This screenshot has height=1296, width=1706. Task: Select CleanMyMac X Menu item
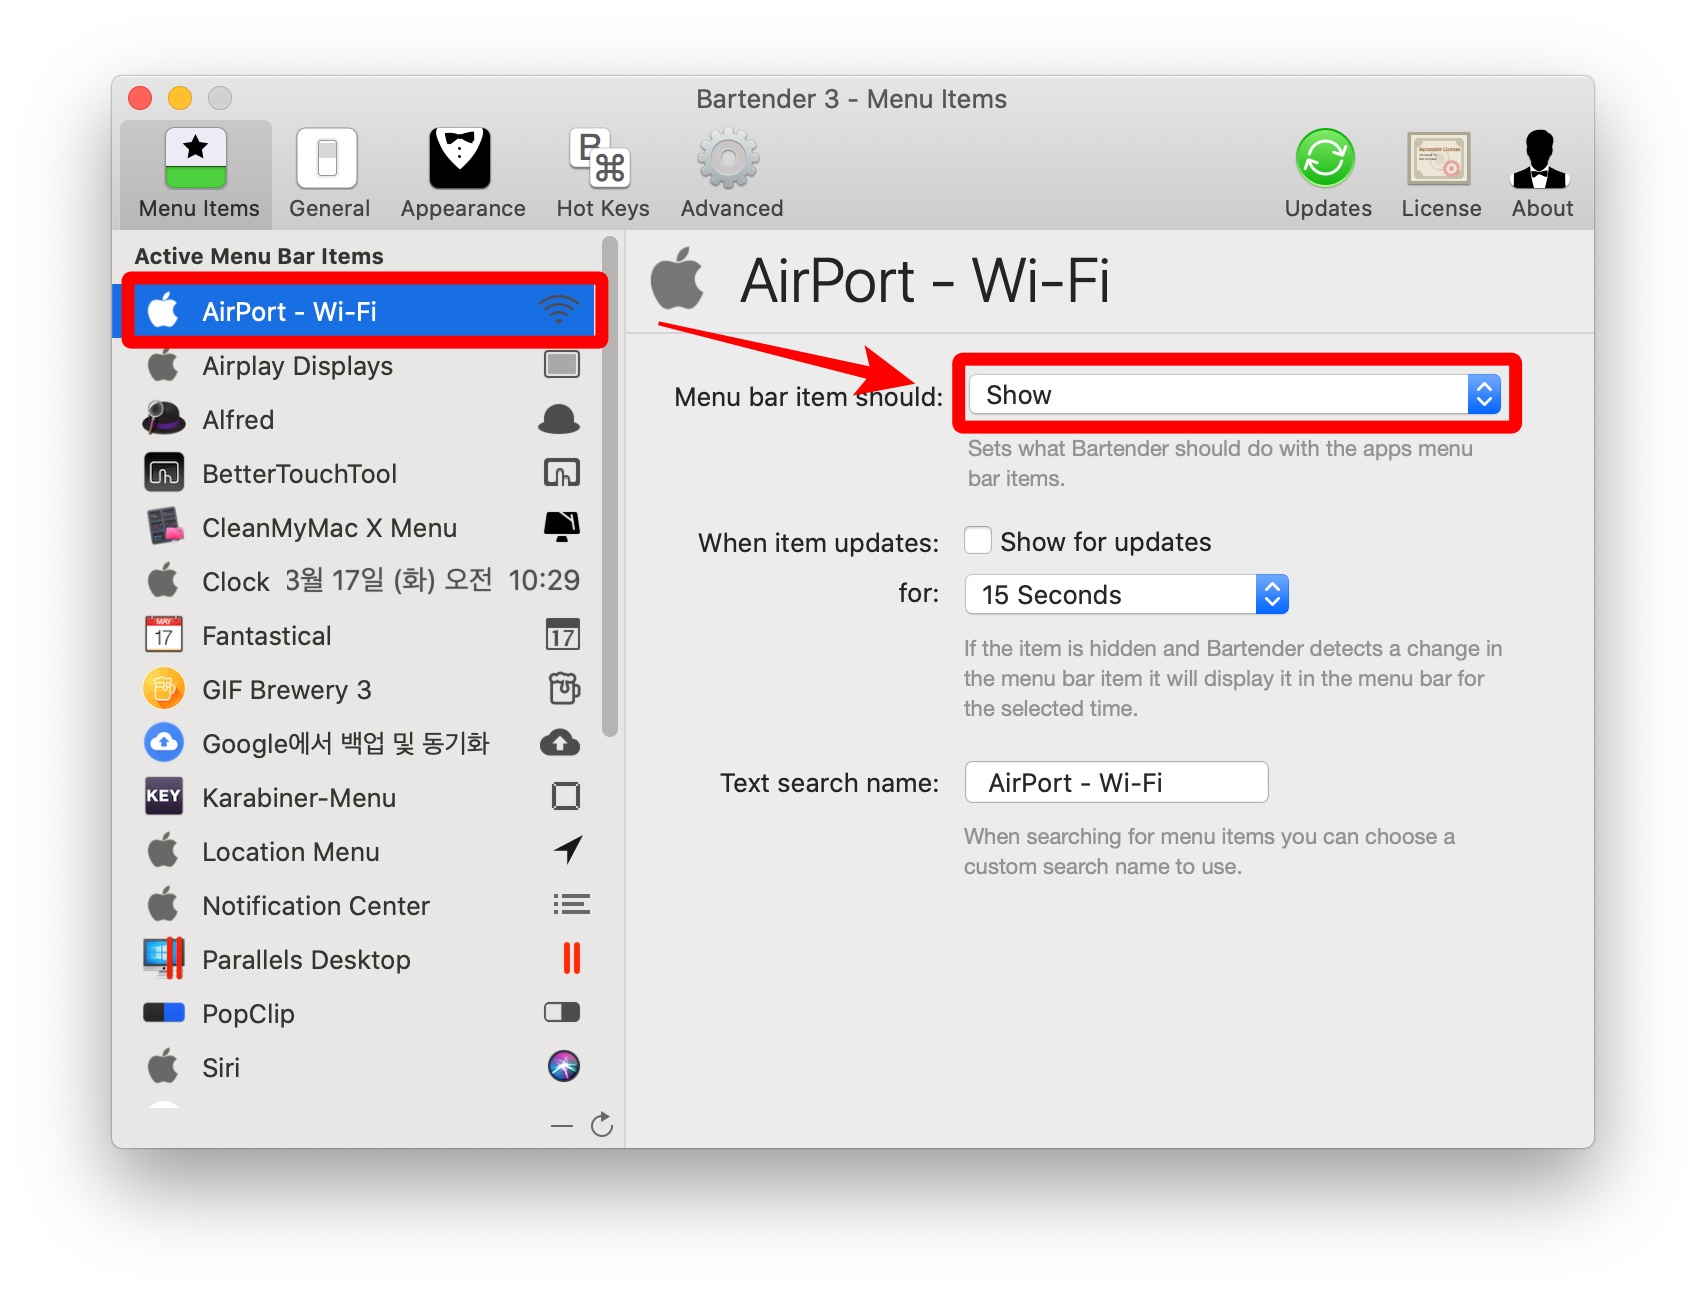coord(357,527)
